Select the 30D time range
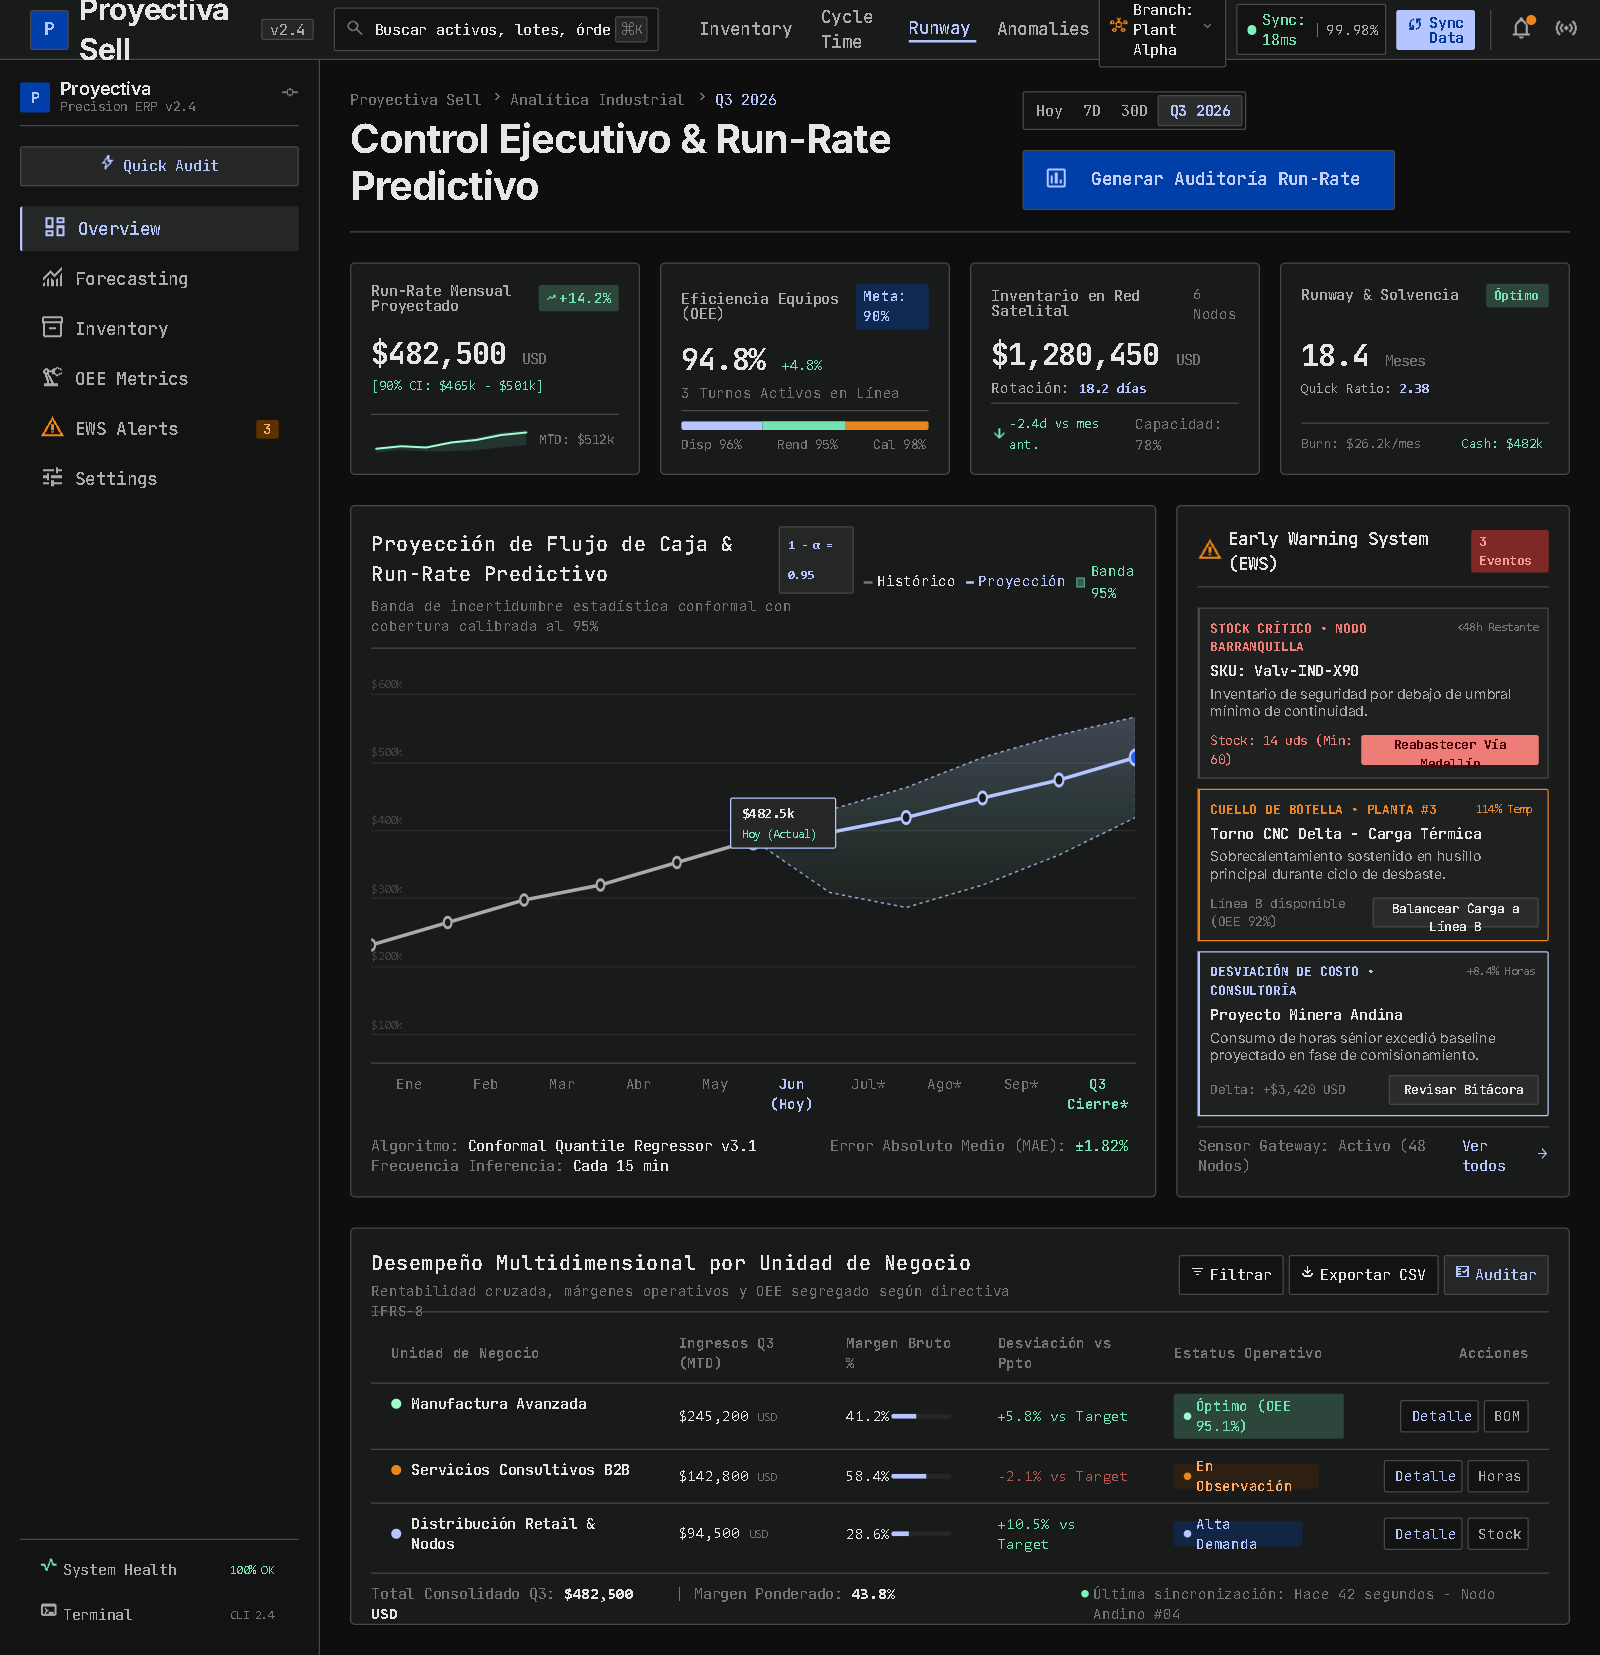The width and height of the screenshot is (1600, 1655). coord(1134,111)
